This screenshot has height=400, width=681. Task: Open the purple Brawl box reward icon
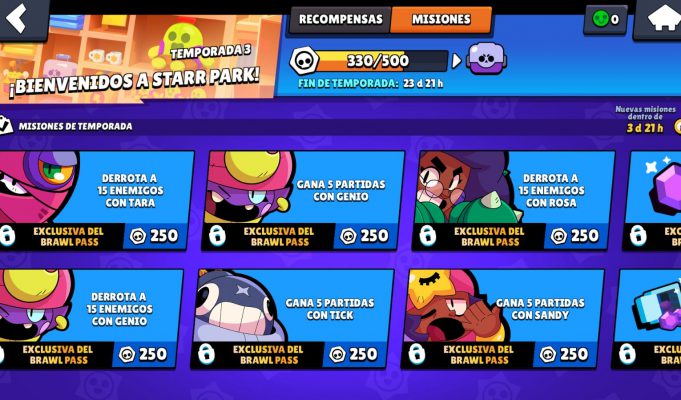click(486, 59)
